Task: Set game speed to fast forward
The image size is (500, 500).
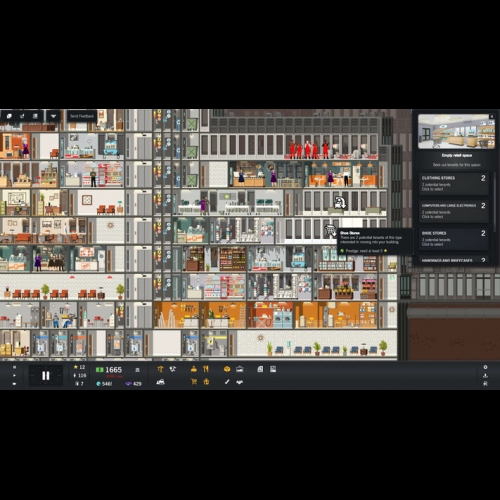Action: pos(14,384)
